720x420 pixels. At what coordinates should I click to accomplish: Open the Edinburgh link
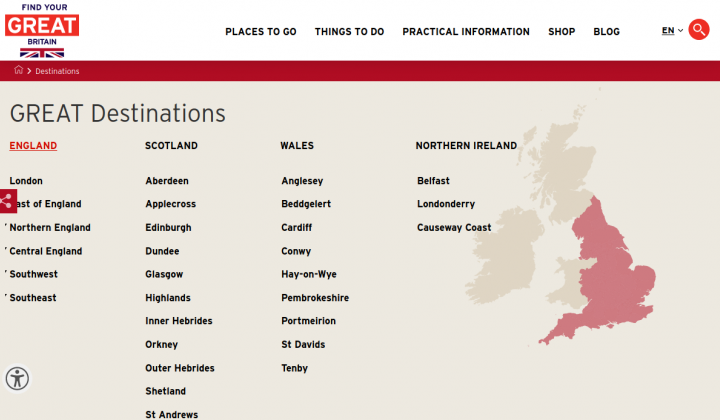(169, 228)
